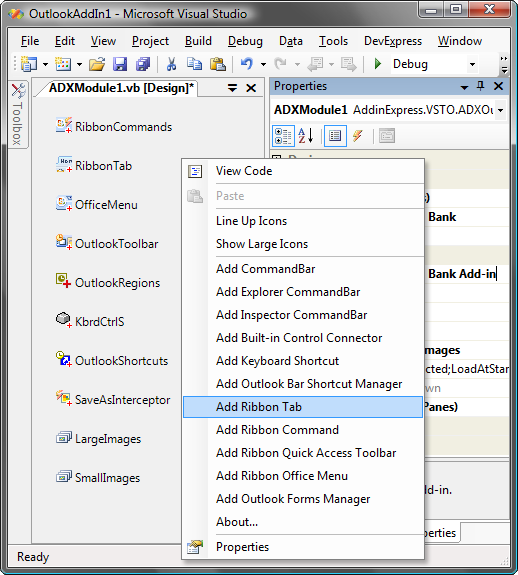Image resolution: width=518 pixels, height=575 pixels.
Task: Choose Add Built-in Control Connector
Action: pyautogui.click(x=303, y=338)
